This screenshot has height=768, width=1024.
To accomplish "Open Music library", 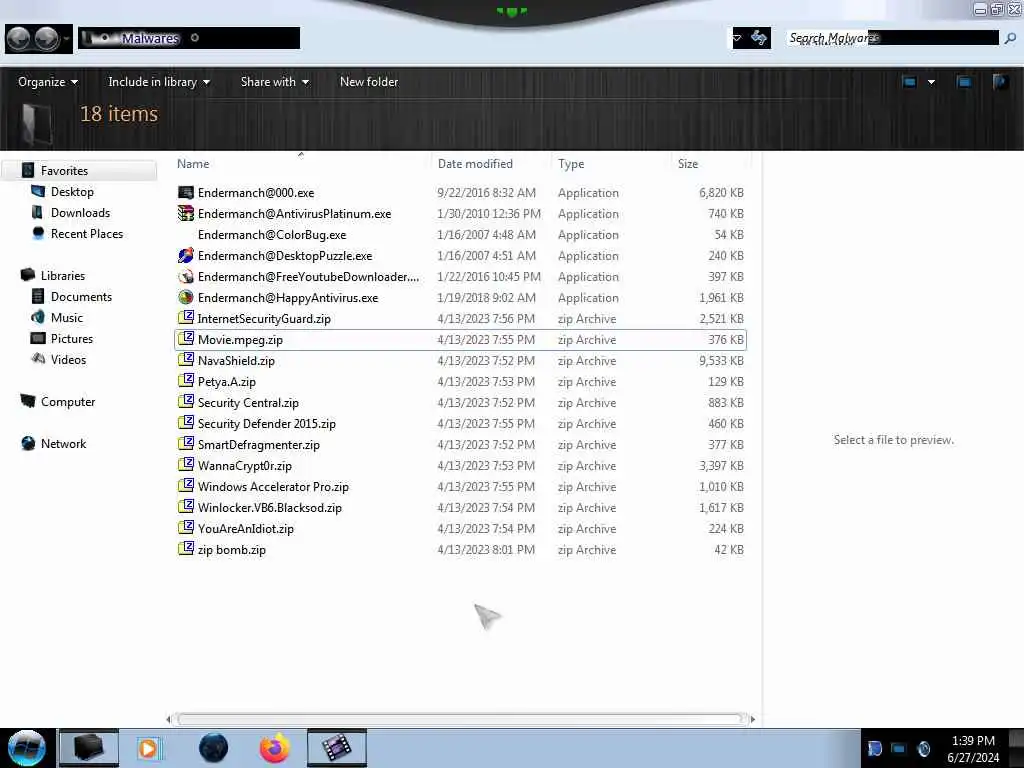I will [x=67, y=317].
